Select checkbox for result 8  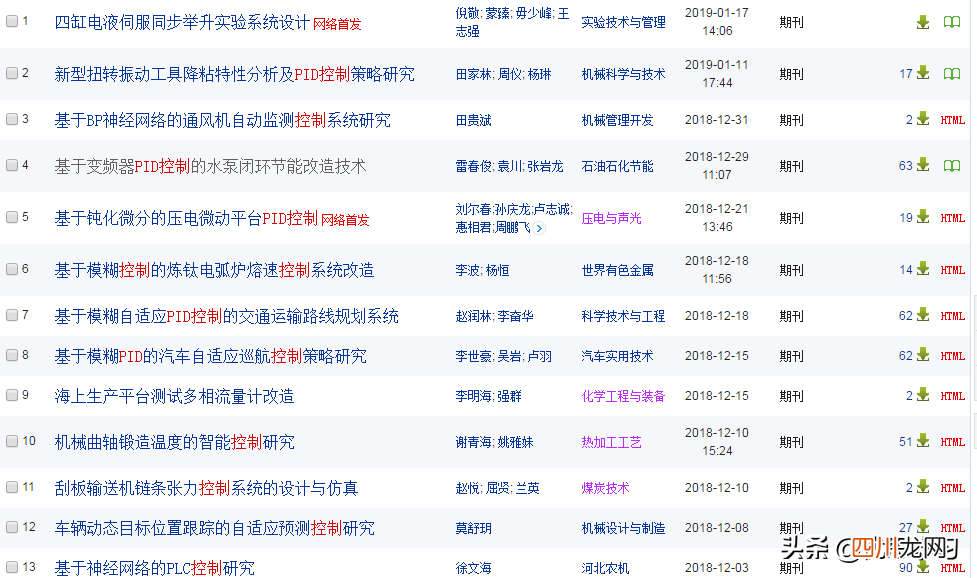[x=12, y=355]
